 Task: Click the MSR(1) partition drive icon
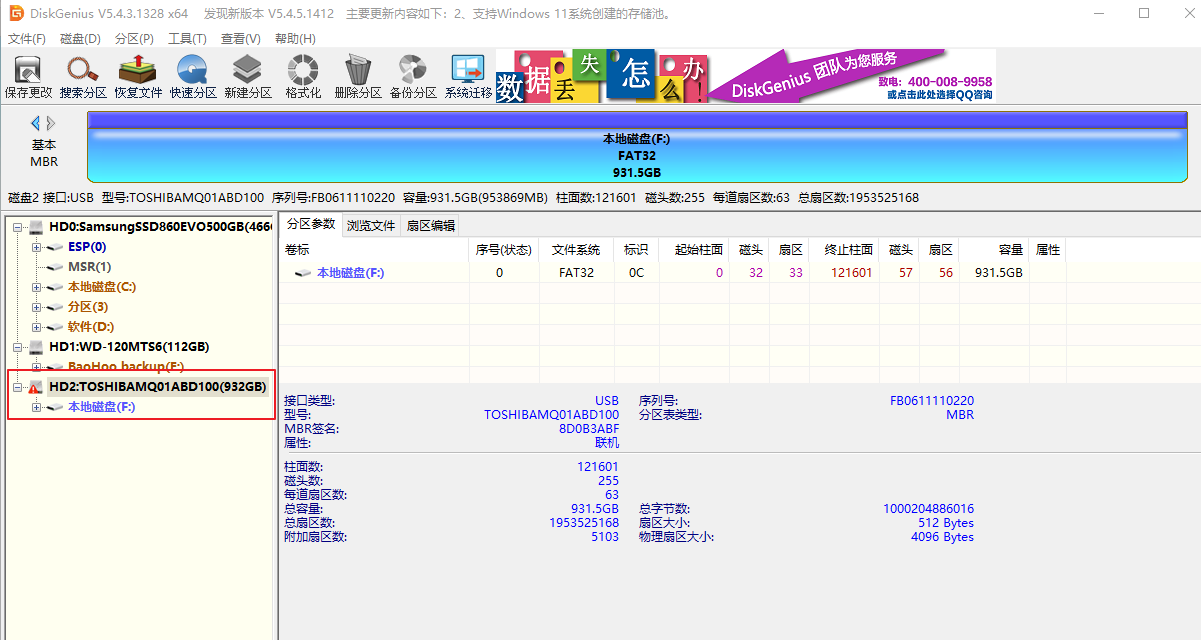pyautogui.click(x=56, y=267)
